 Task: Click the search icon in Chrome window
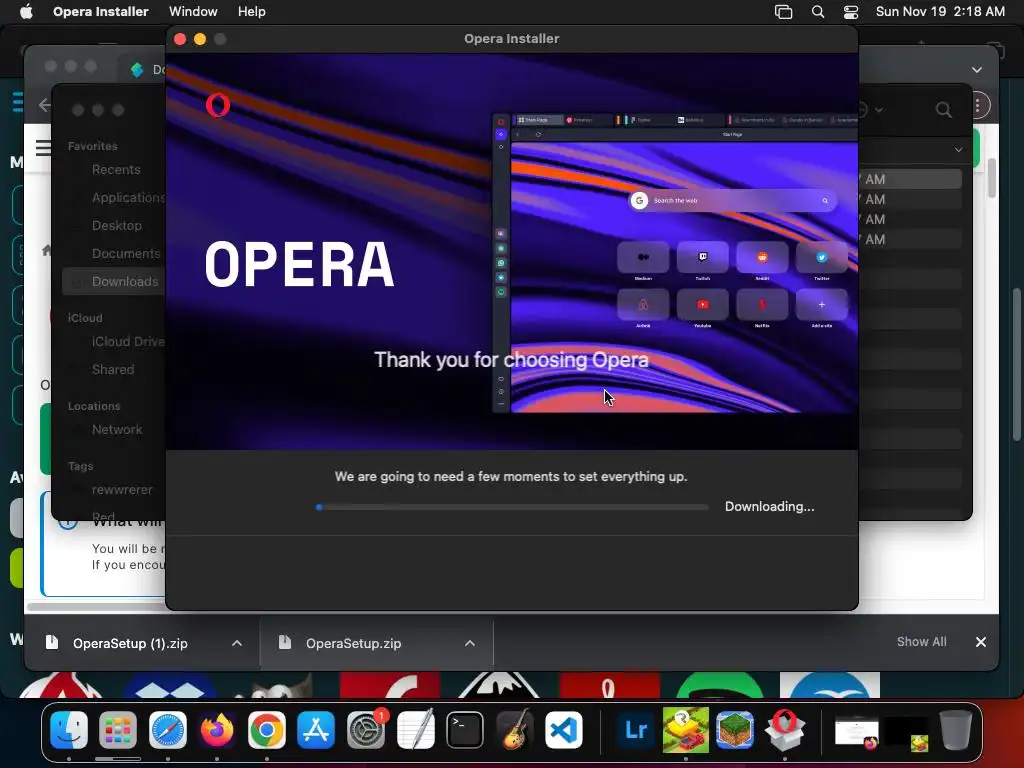coord(943,109)
